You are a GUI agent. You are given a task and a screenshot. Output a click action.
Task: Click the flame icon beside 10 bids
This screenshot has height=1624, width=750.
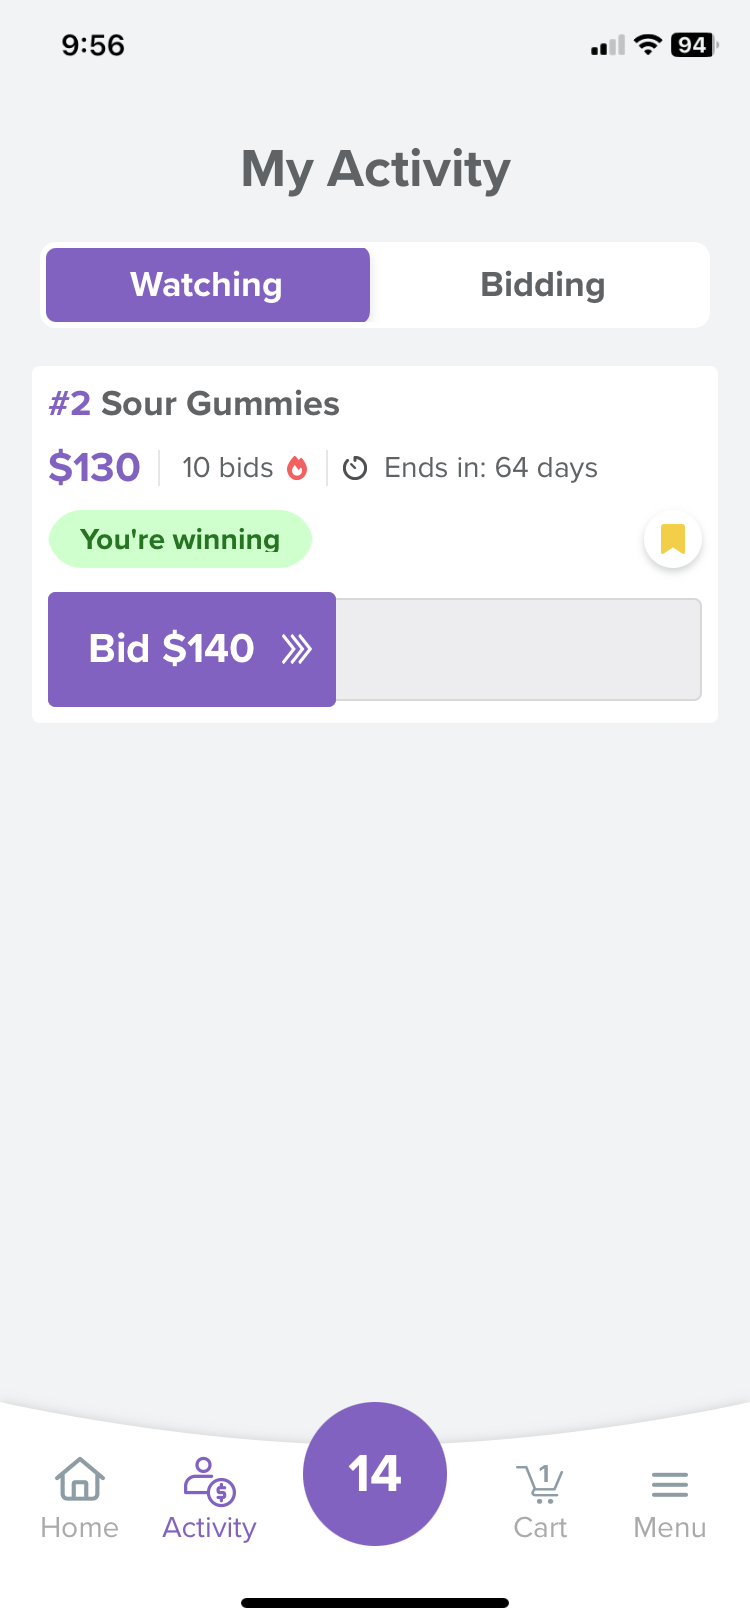coord(297,468)
